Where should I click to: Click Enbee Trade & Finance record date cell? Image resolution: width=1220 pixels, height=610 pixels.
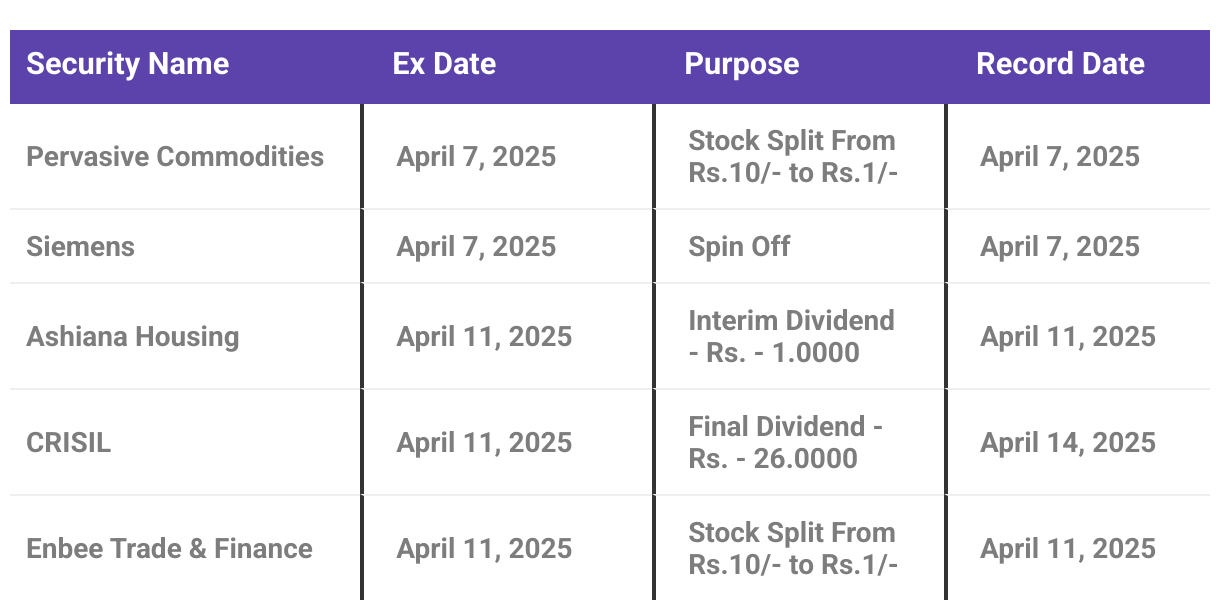tap(1068, 549)
